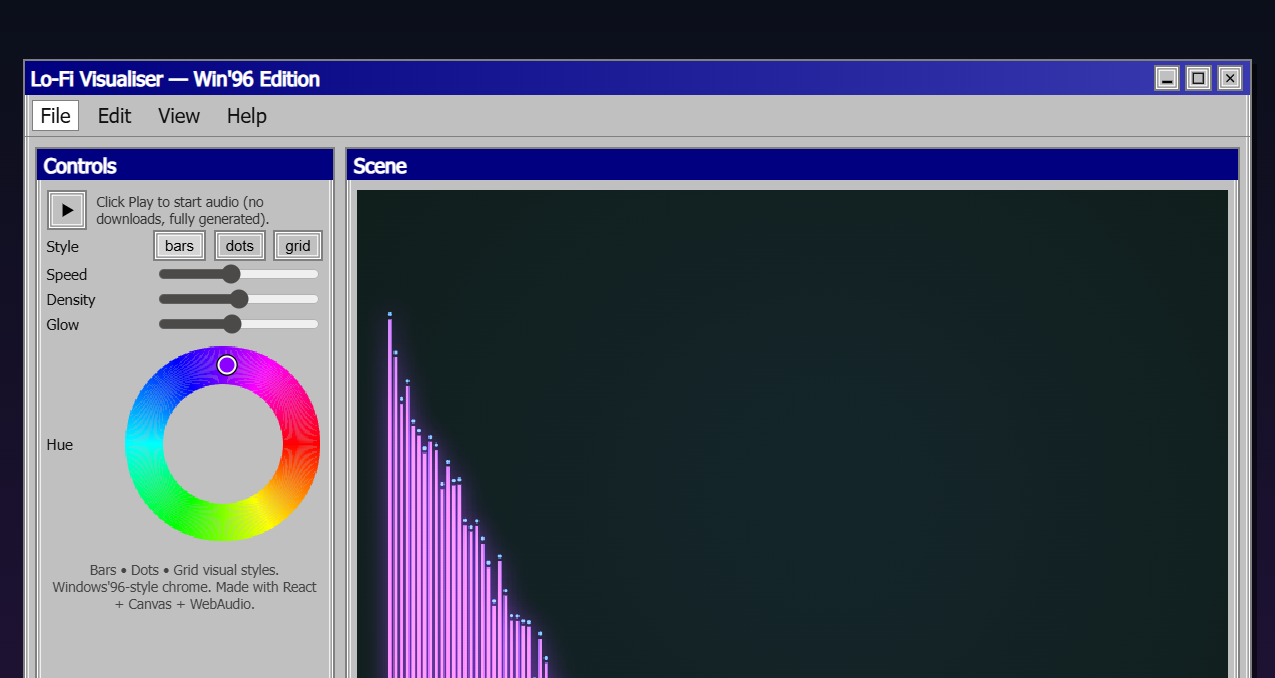Click the Glow slider handle
Viewport: 1275px width, 678px height.
click(x=232, y=324)
